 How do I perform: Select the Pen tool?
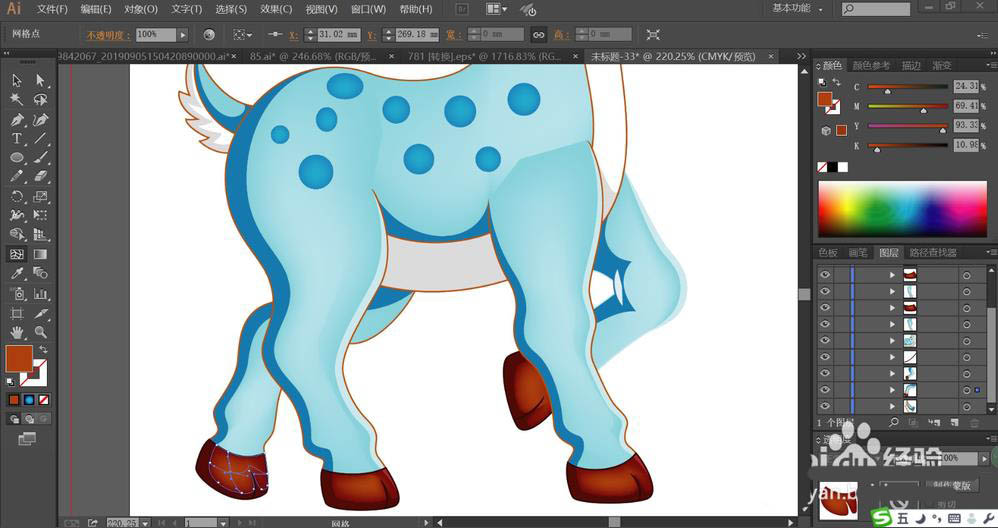point(17,119)
